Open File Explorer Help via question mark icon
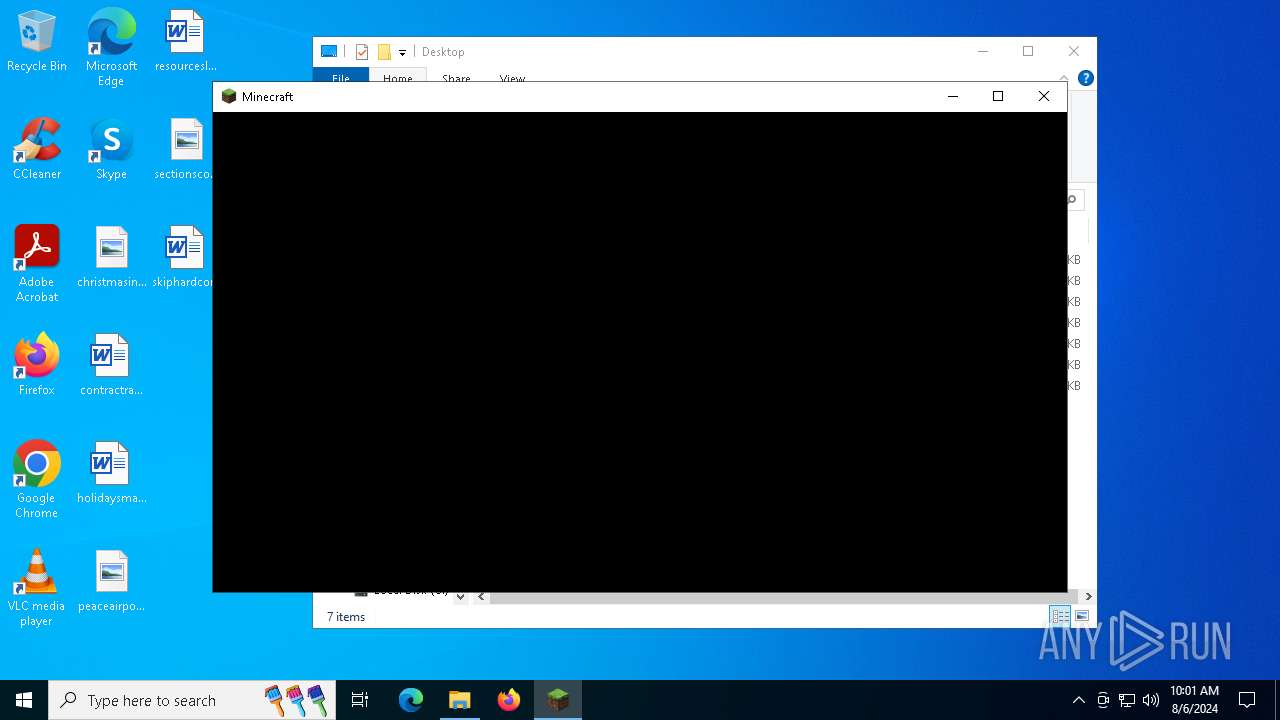This screenshot has width=1280, height=720. (1085, 78)
